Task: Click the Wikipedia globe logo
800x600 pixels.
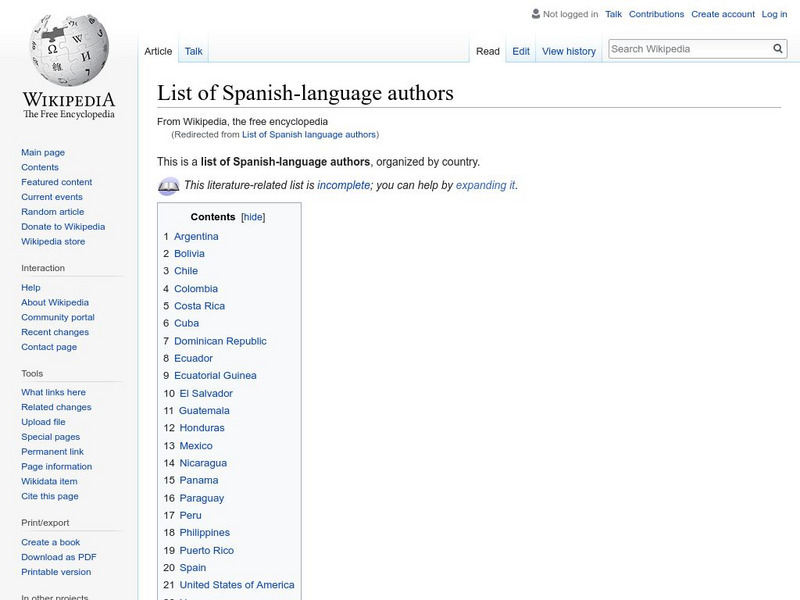Action: (x=69, y=50)
